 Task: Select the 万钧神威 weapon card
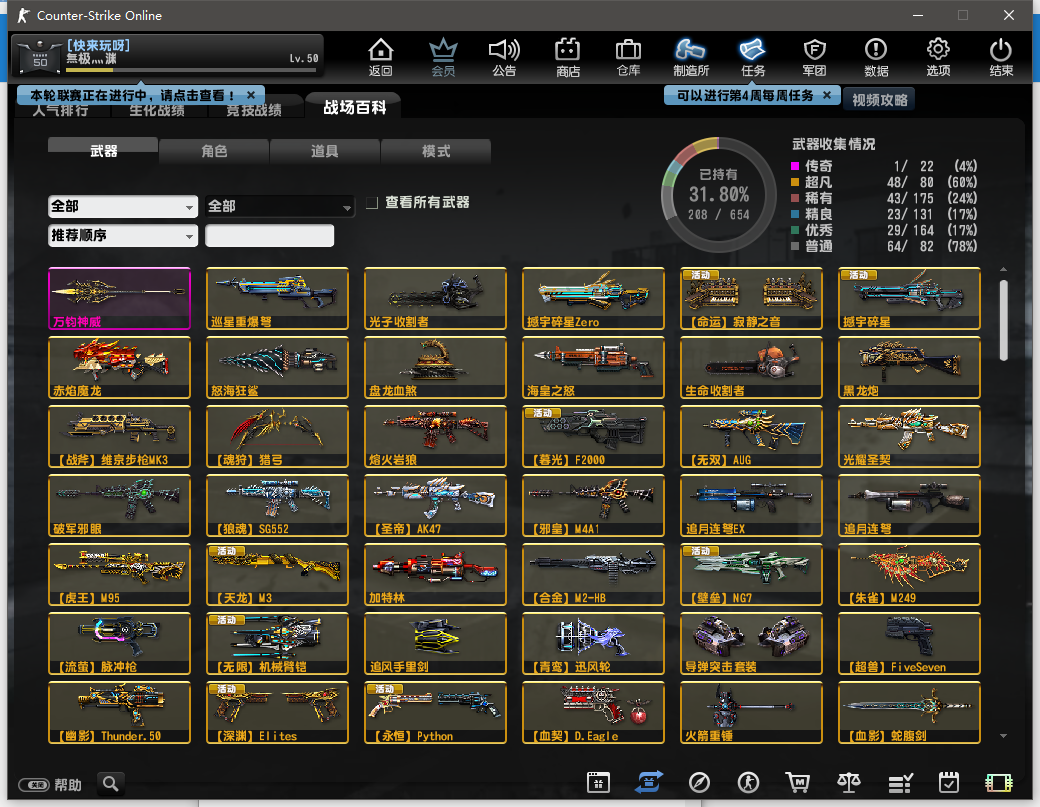pyautogui.click(x=119, y=298)
